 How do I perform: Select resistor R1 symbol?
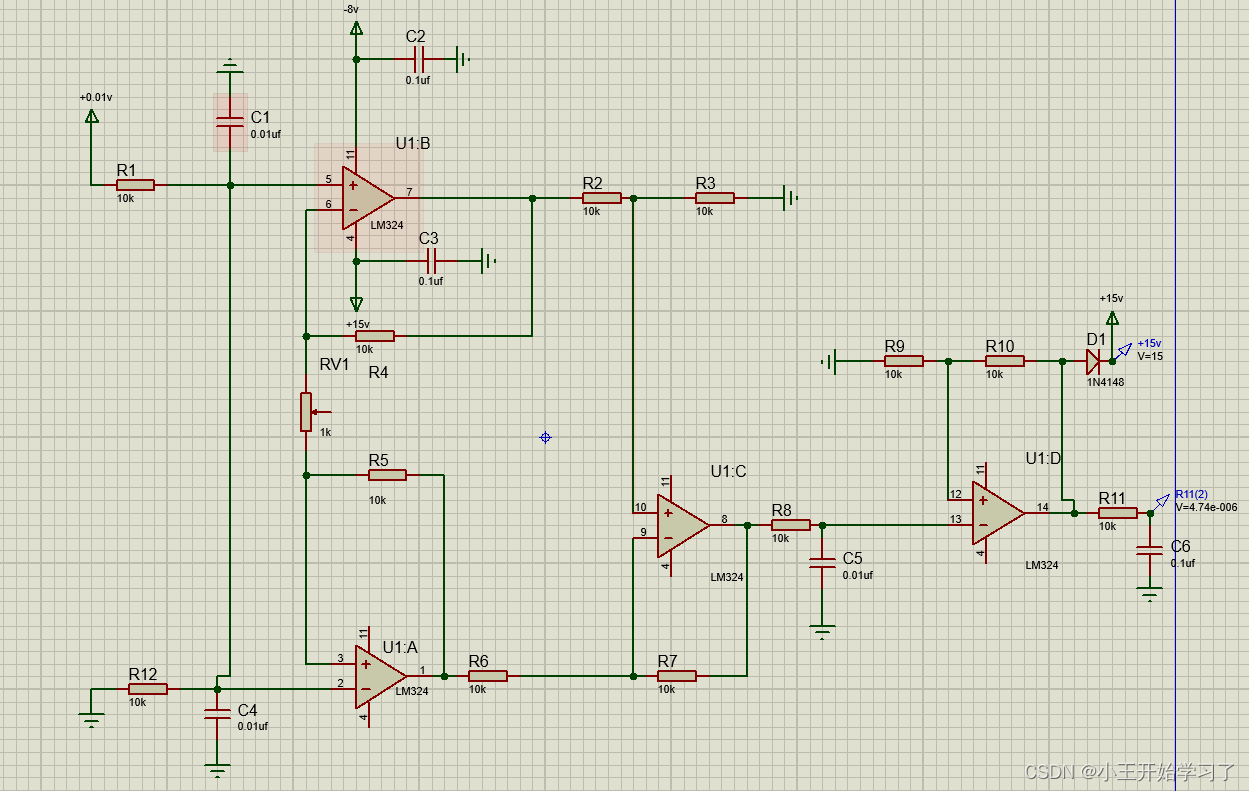point(135,184)
